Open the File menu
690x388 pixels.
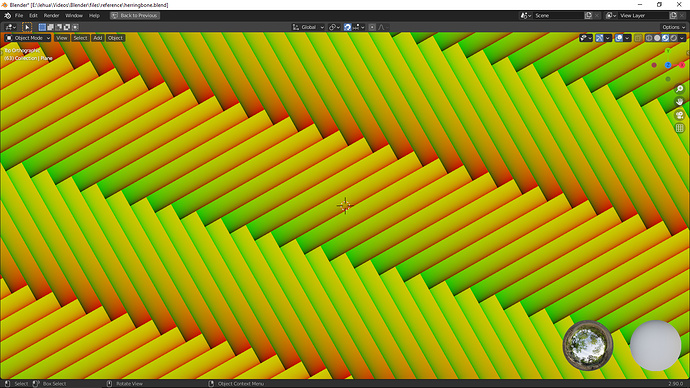[19, 15]
